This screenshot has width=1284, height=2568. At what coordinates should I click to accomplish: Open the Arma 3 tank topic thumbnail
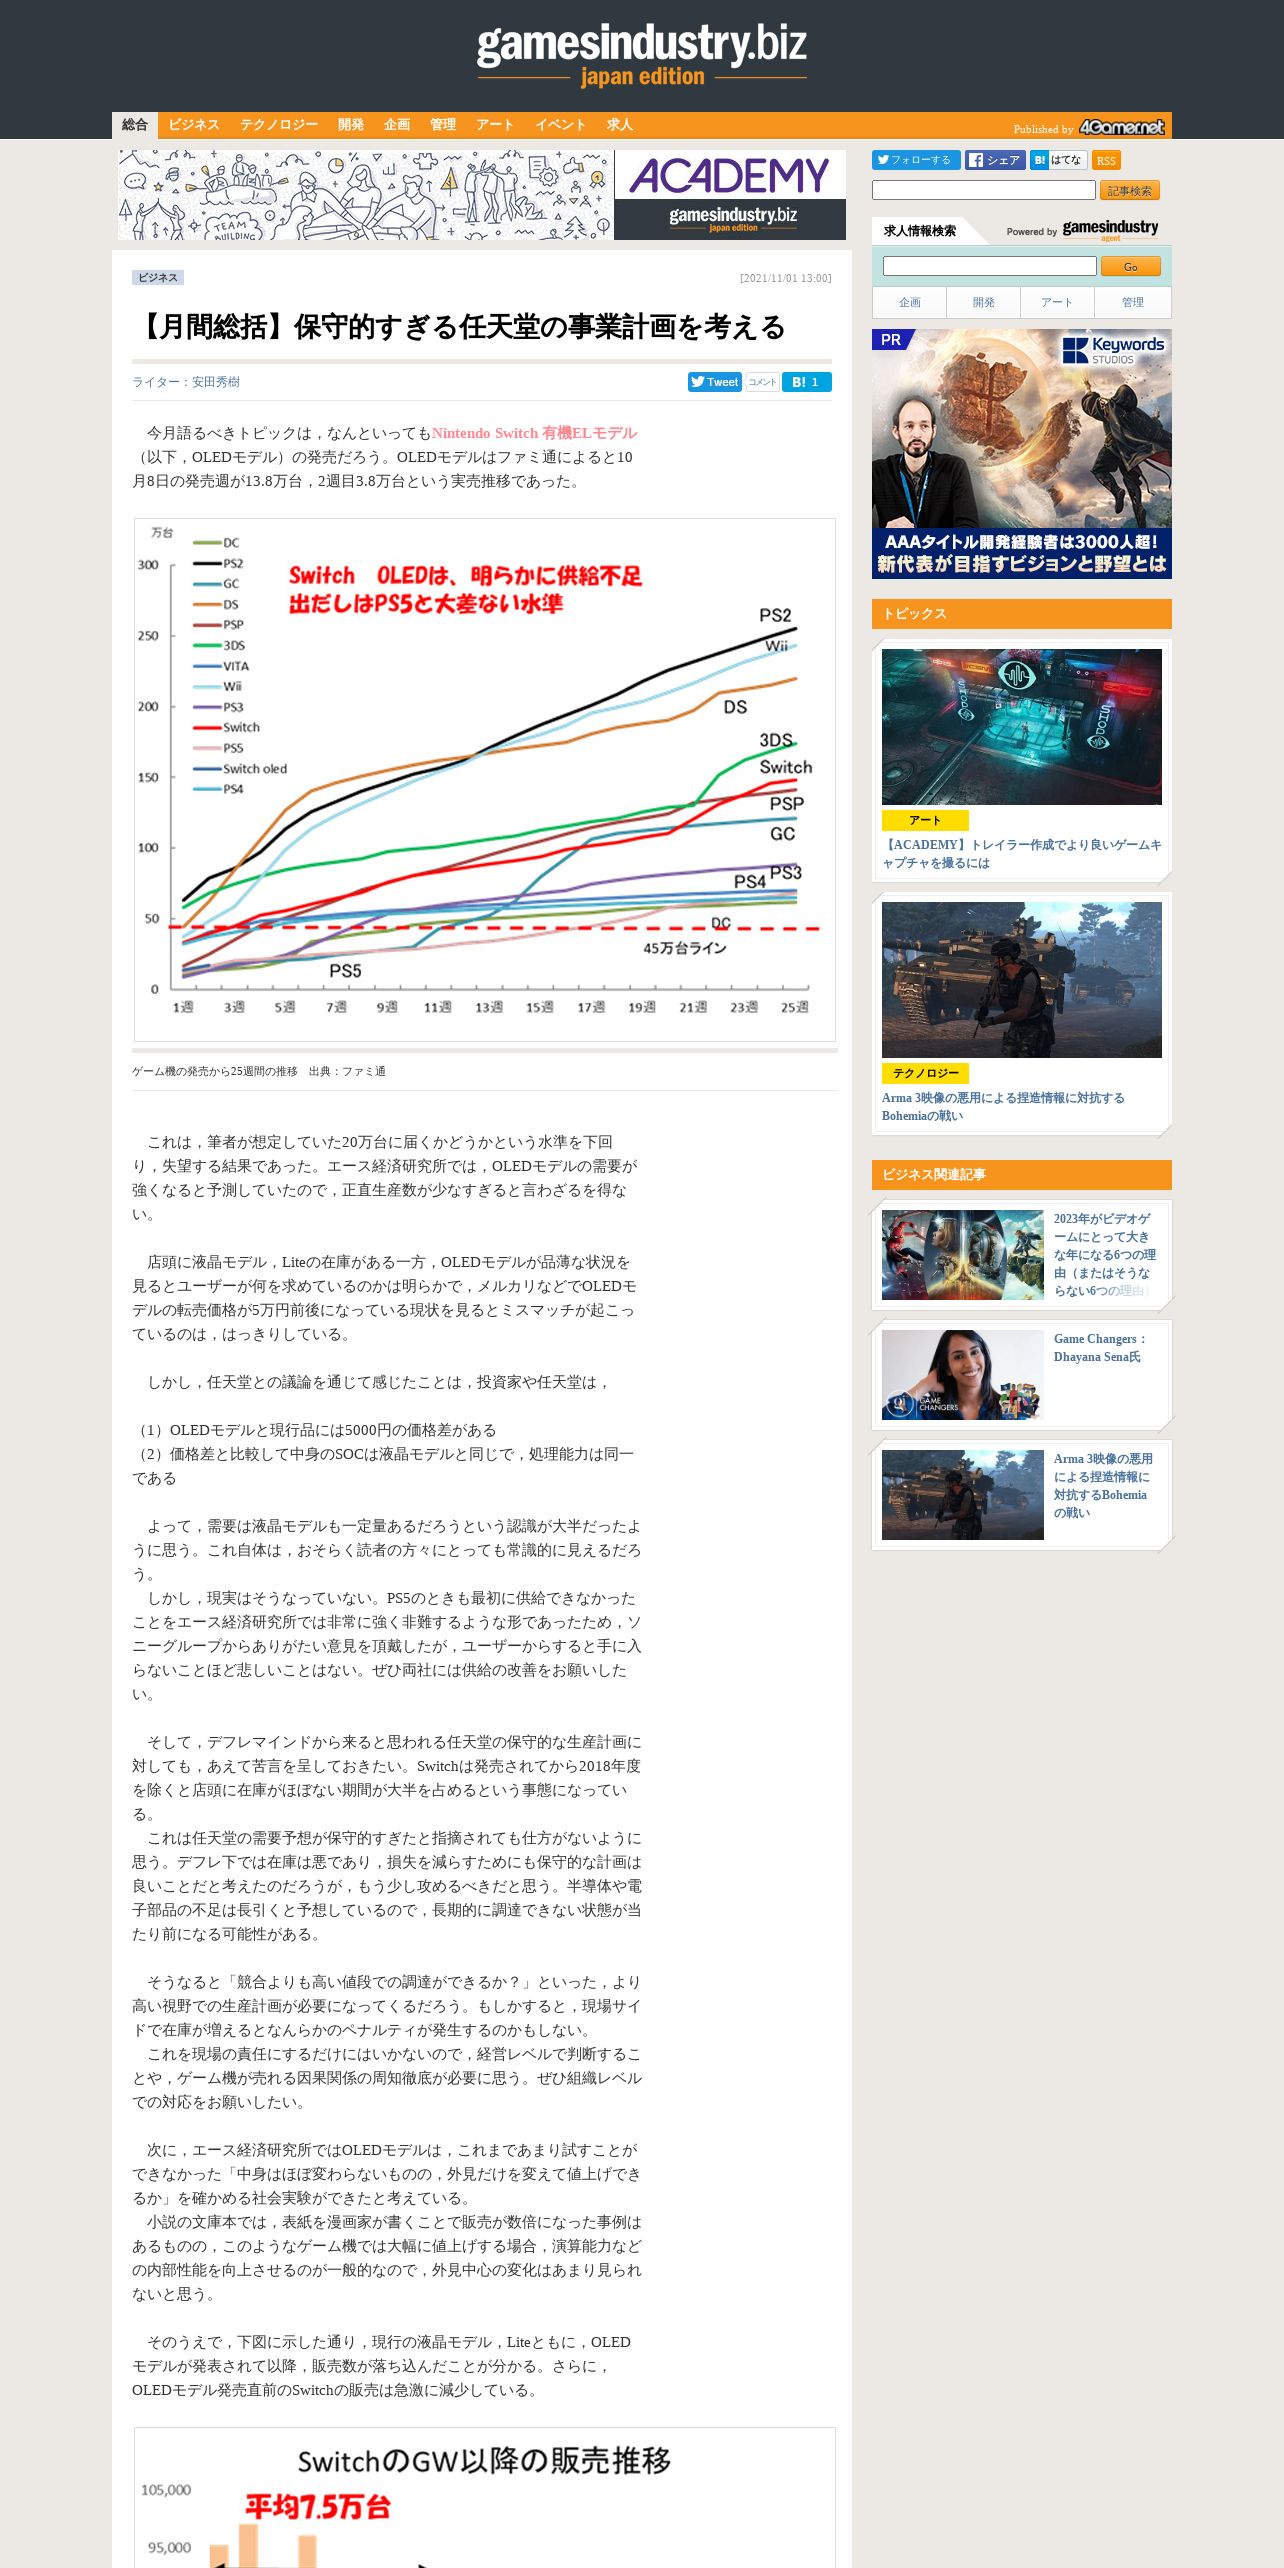[x=1021, y=980]
